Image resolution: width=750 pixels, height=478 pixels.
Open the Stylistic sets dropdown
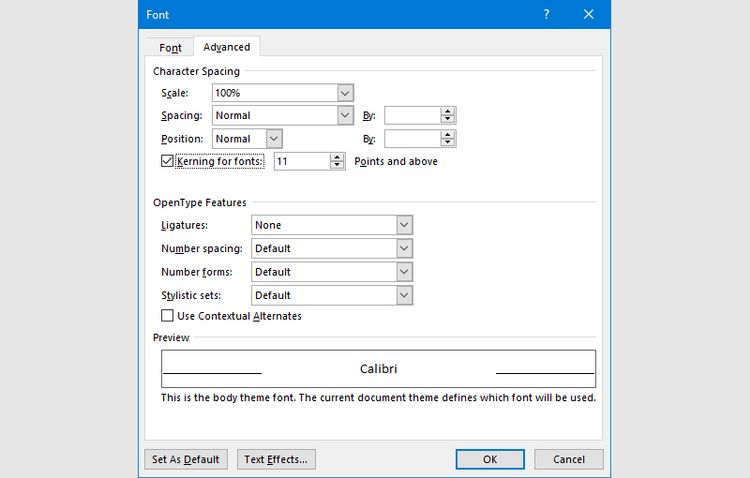click(x=332, y=295)
